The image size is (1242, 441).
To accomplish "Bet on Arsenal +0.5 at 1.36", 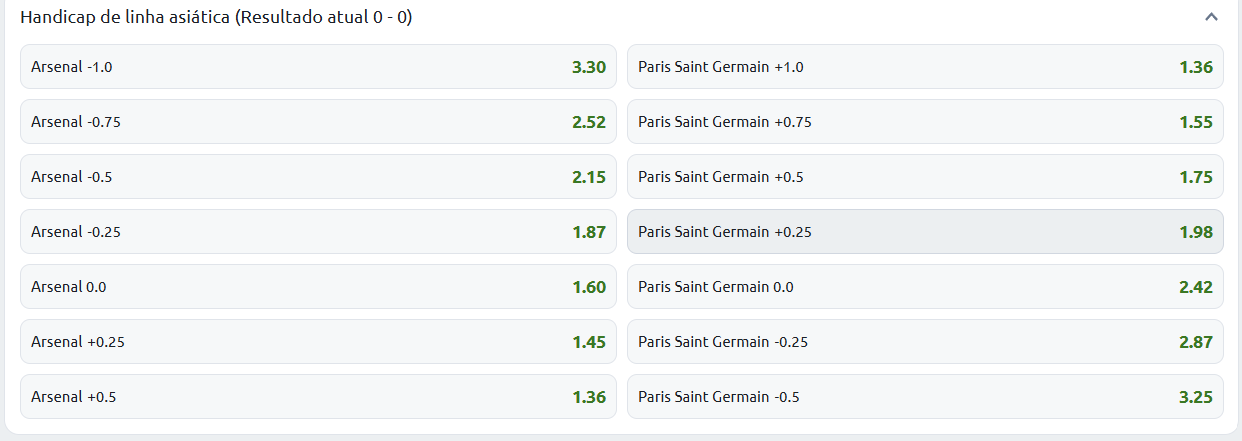I will (x=318, y=397).
